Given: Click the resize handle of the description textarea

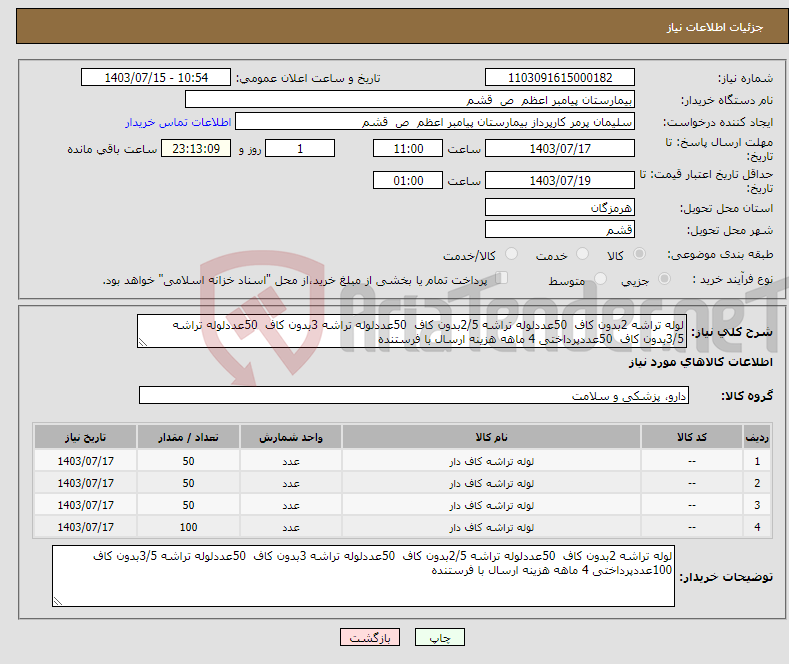Looking at the screenshot, I should point(143,342).
